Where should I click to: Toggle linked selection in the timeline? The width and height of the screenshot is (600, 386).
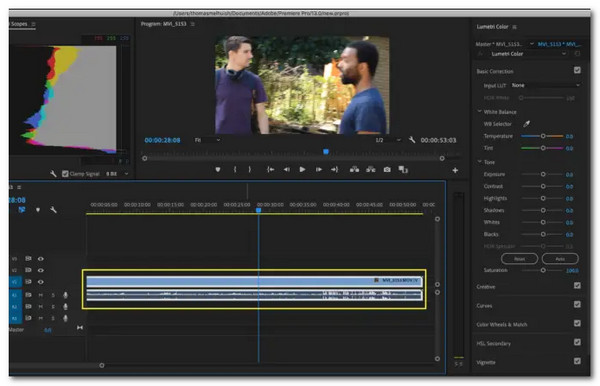[x=22, y=210]
